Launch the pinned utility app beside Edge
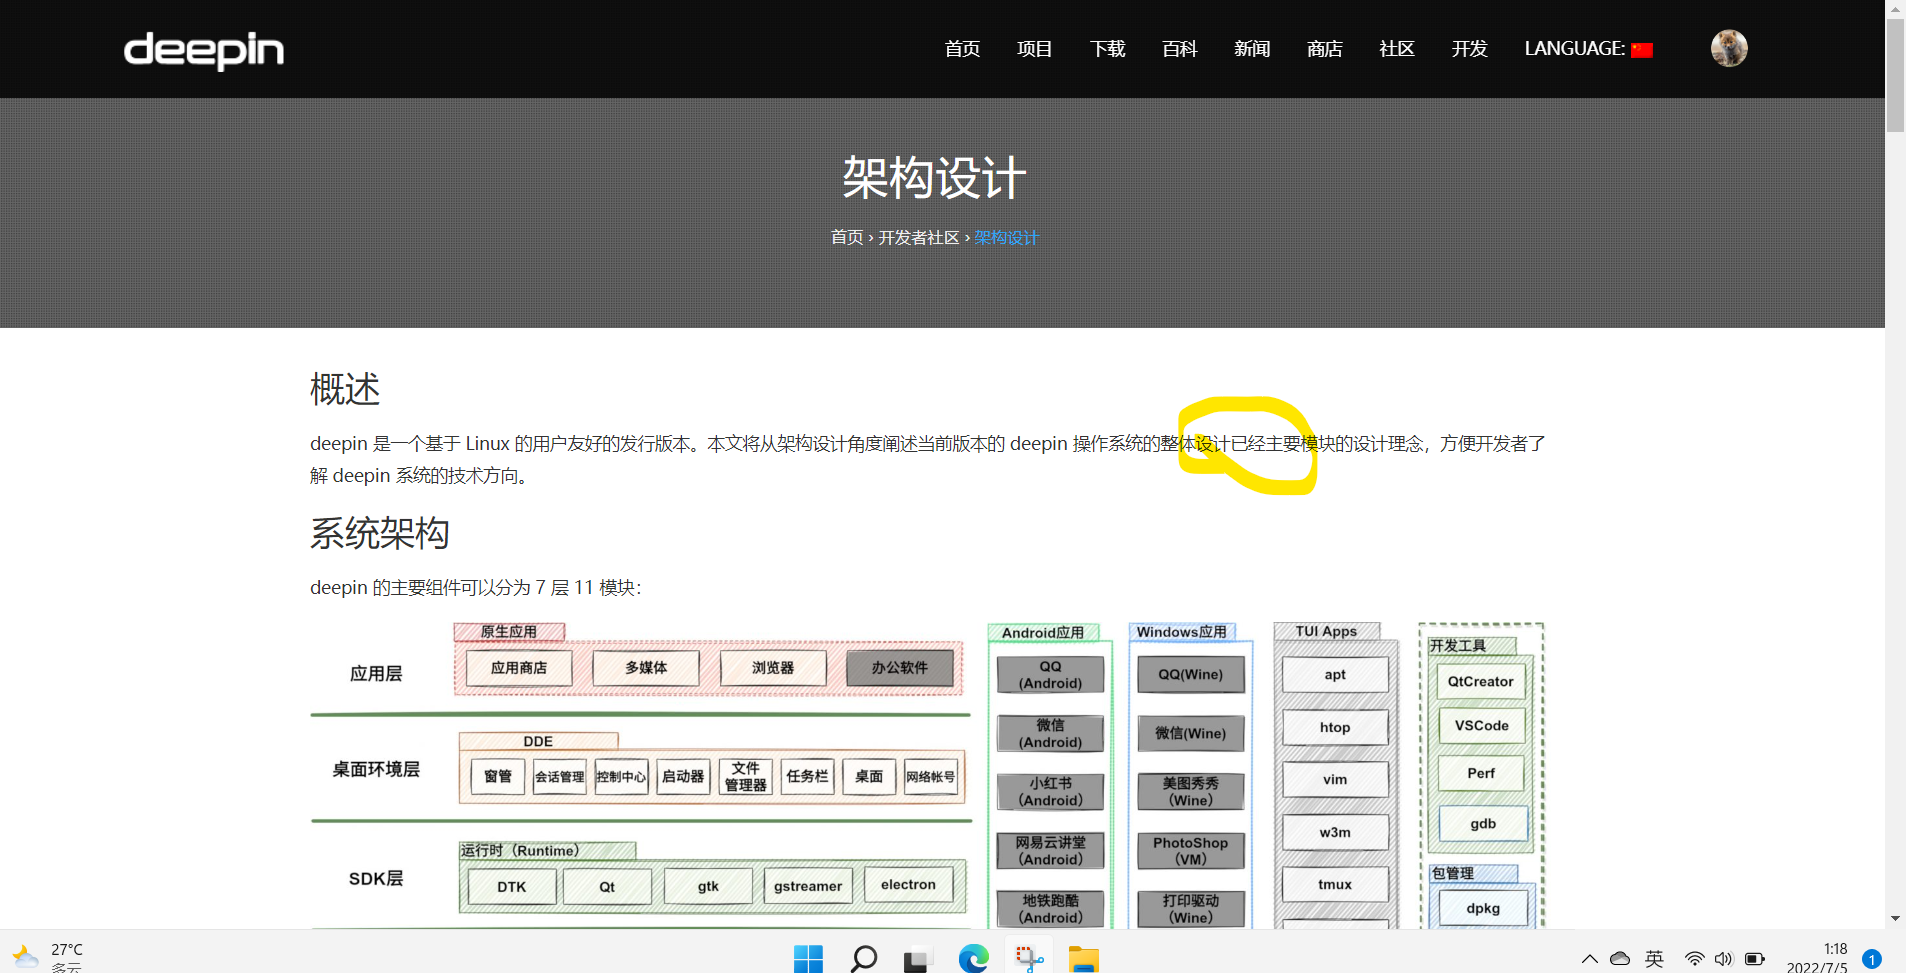1906x973 pixels. (x=1027, y=957)
